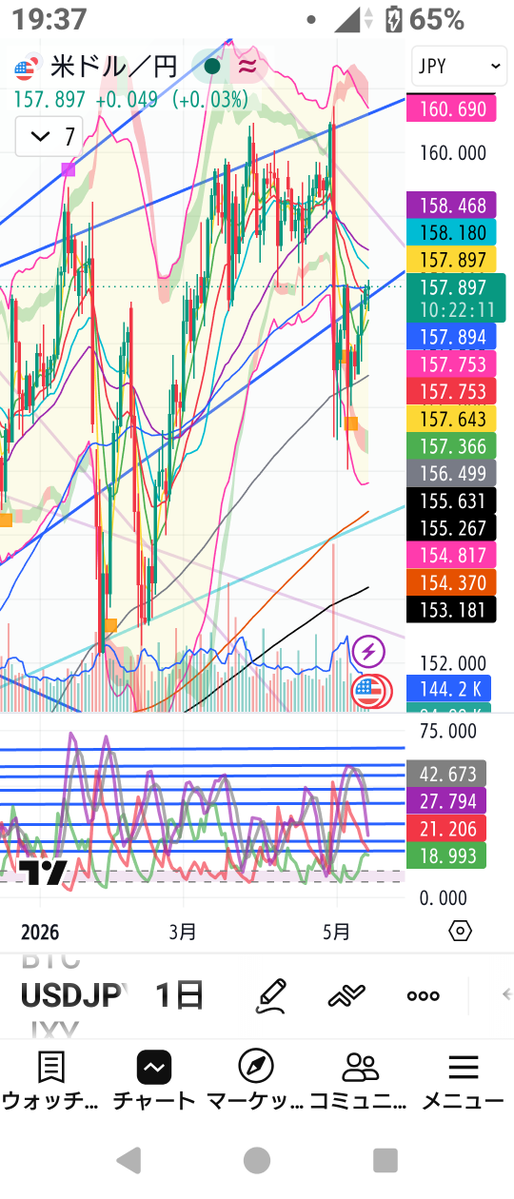
Task: Tap the pink 154.817 price label
Action: tap(451, 555)
